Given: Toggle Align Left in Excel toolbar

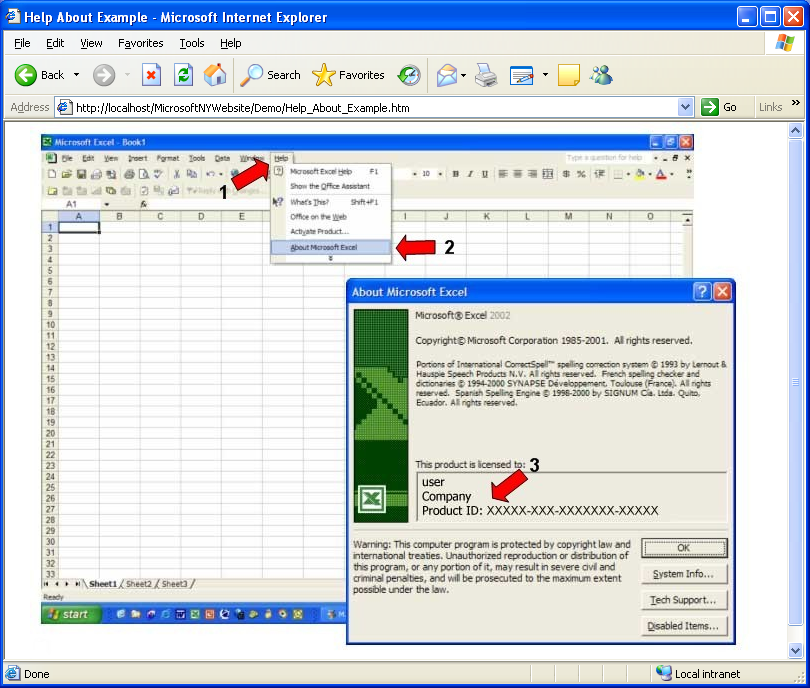Looking at the screenshot, I should (503, 174).
